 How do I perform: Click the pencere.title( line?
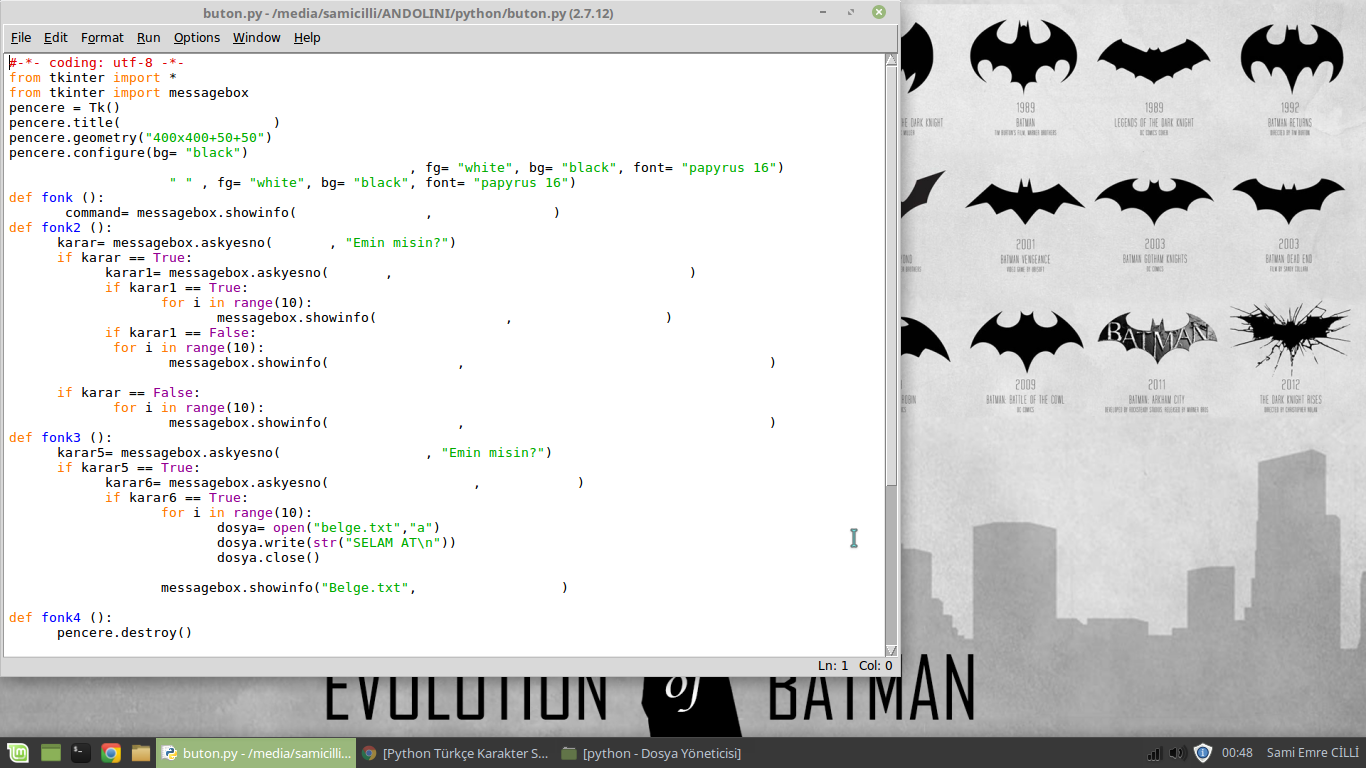pyautogui.click(x=145, y=122)
